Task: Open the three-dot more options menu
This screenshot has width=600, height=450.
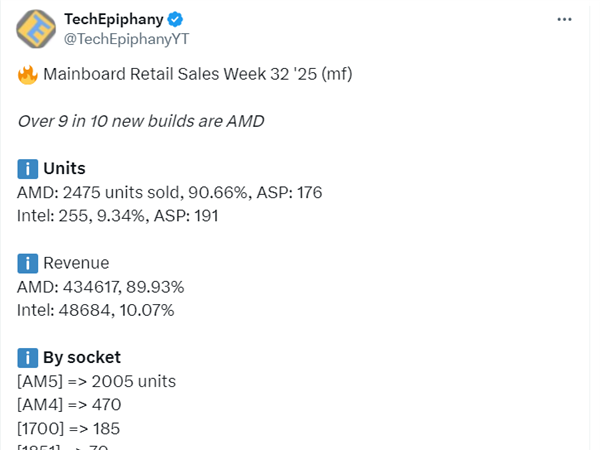Action: click(564, 20)
